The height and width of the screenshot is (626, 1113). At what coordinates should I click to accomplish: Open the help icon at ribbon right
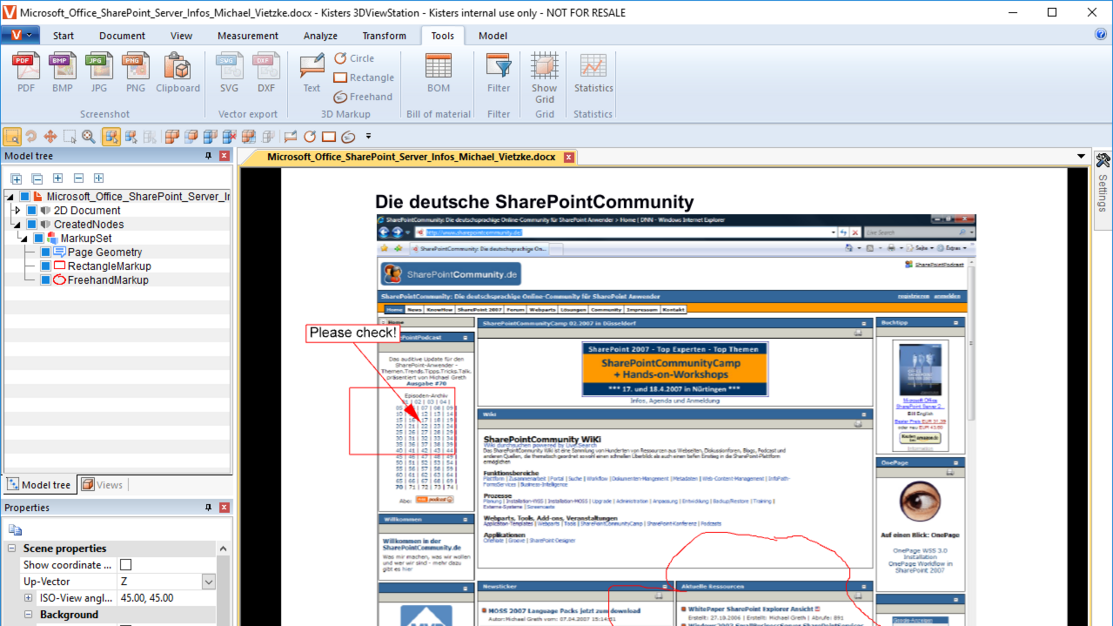click(1101, 34)
